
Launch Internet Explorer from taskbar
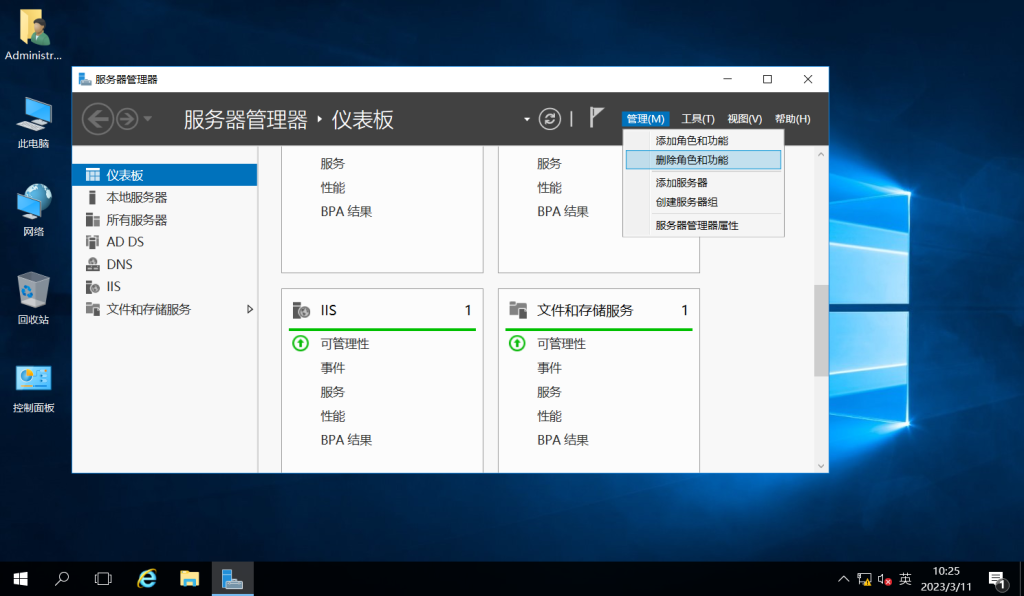click(147, 579)
